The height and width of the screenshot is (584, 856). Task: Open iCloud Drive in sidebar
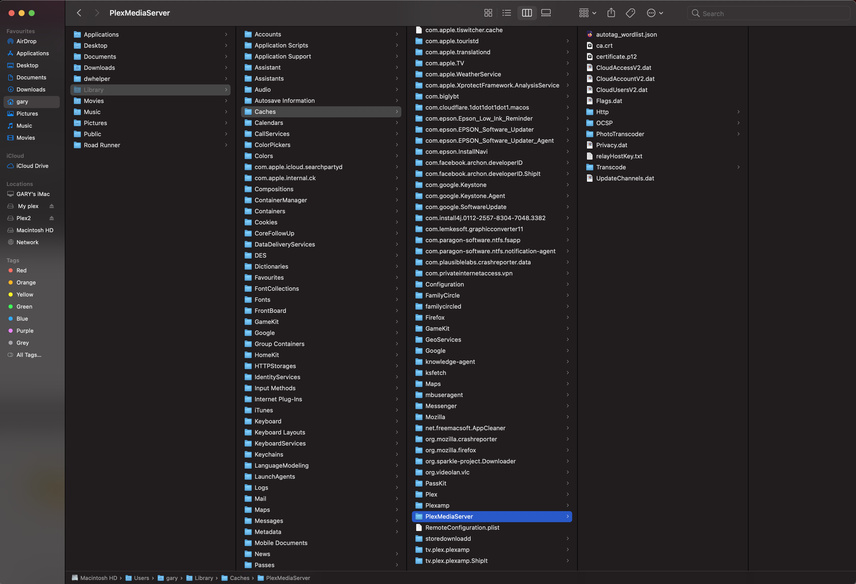pyautogui.click(x=32, y=166)
